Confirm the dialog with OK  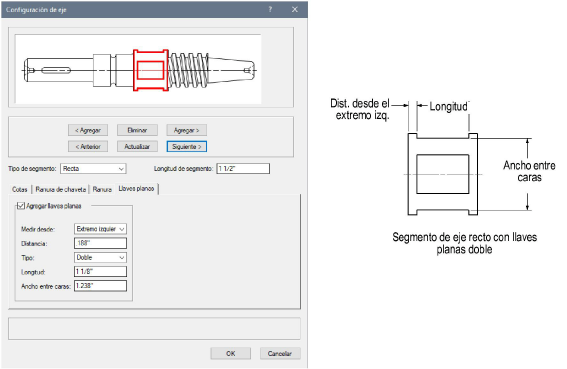point(230,353)
